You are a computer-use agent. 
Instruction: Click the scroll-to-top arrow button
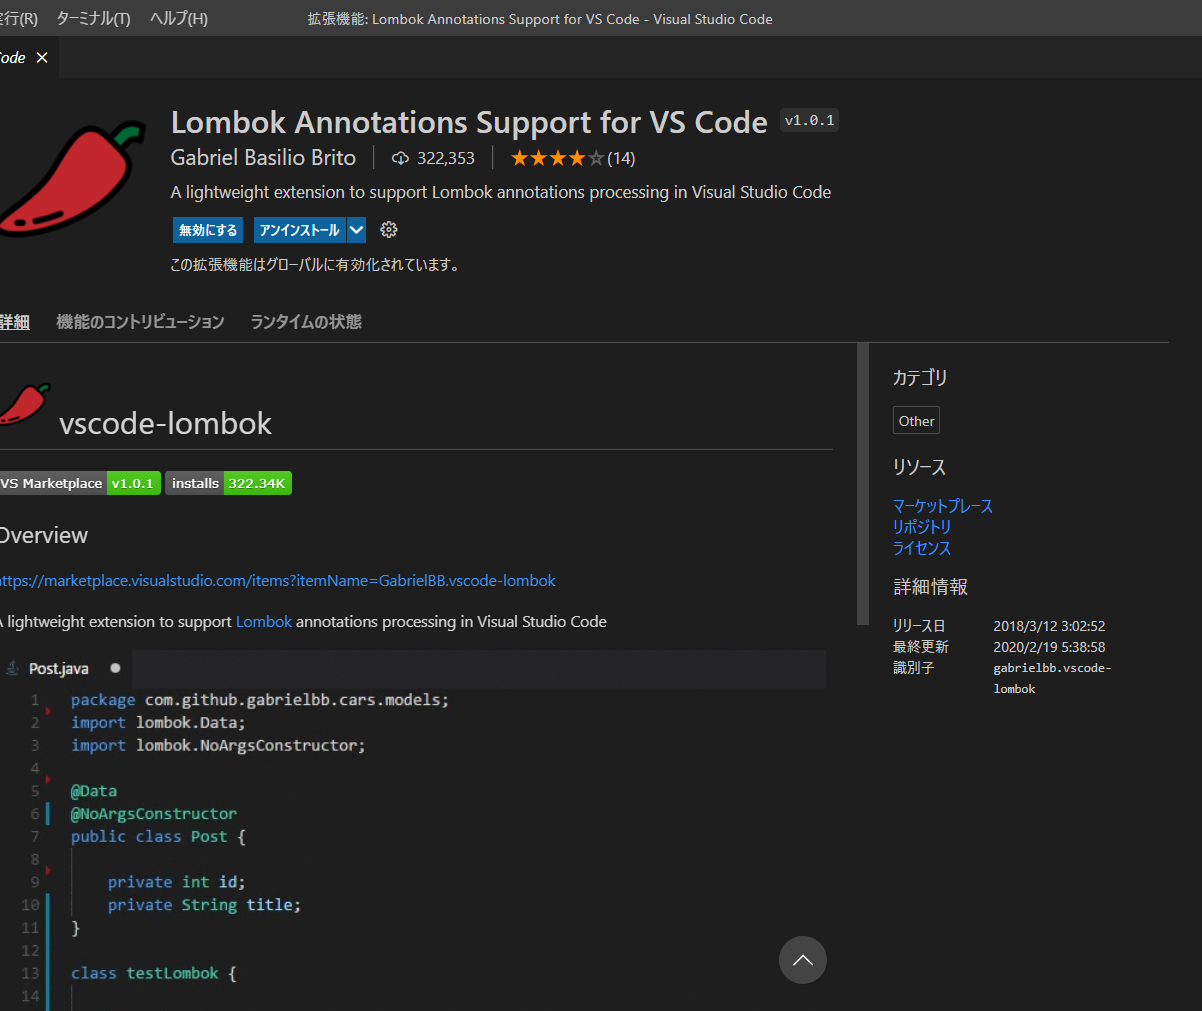(x=803, y=960)
